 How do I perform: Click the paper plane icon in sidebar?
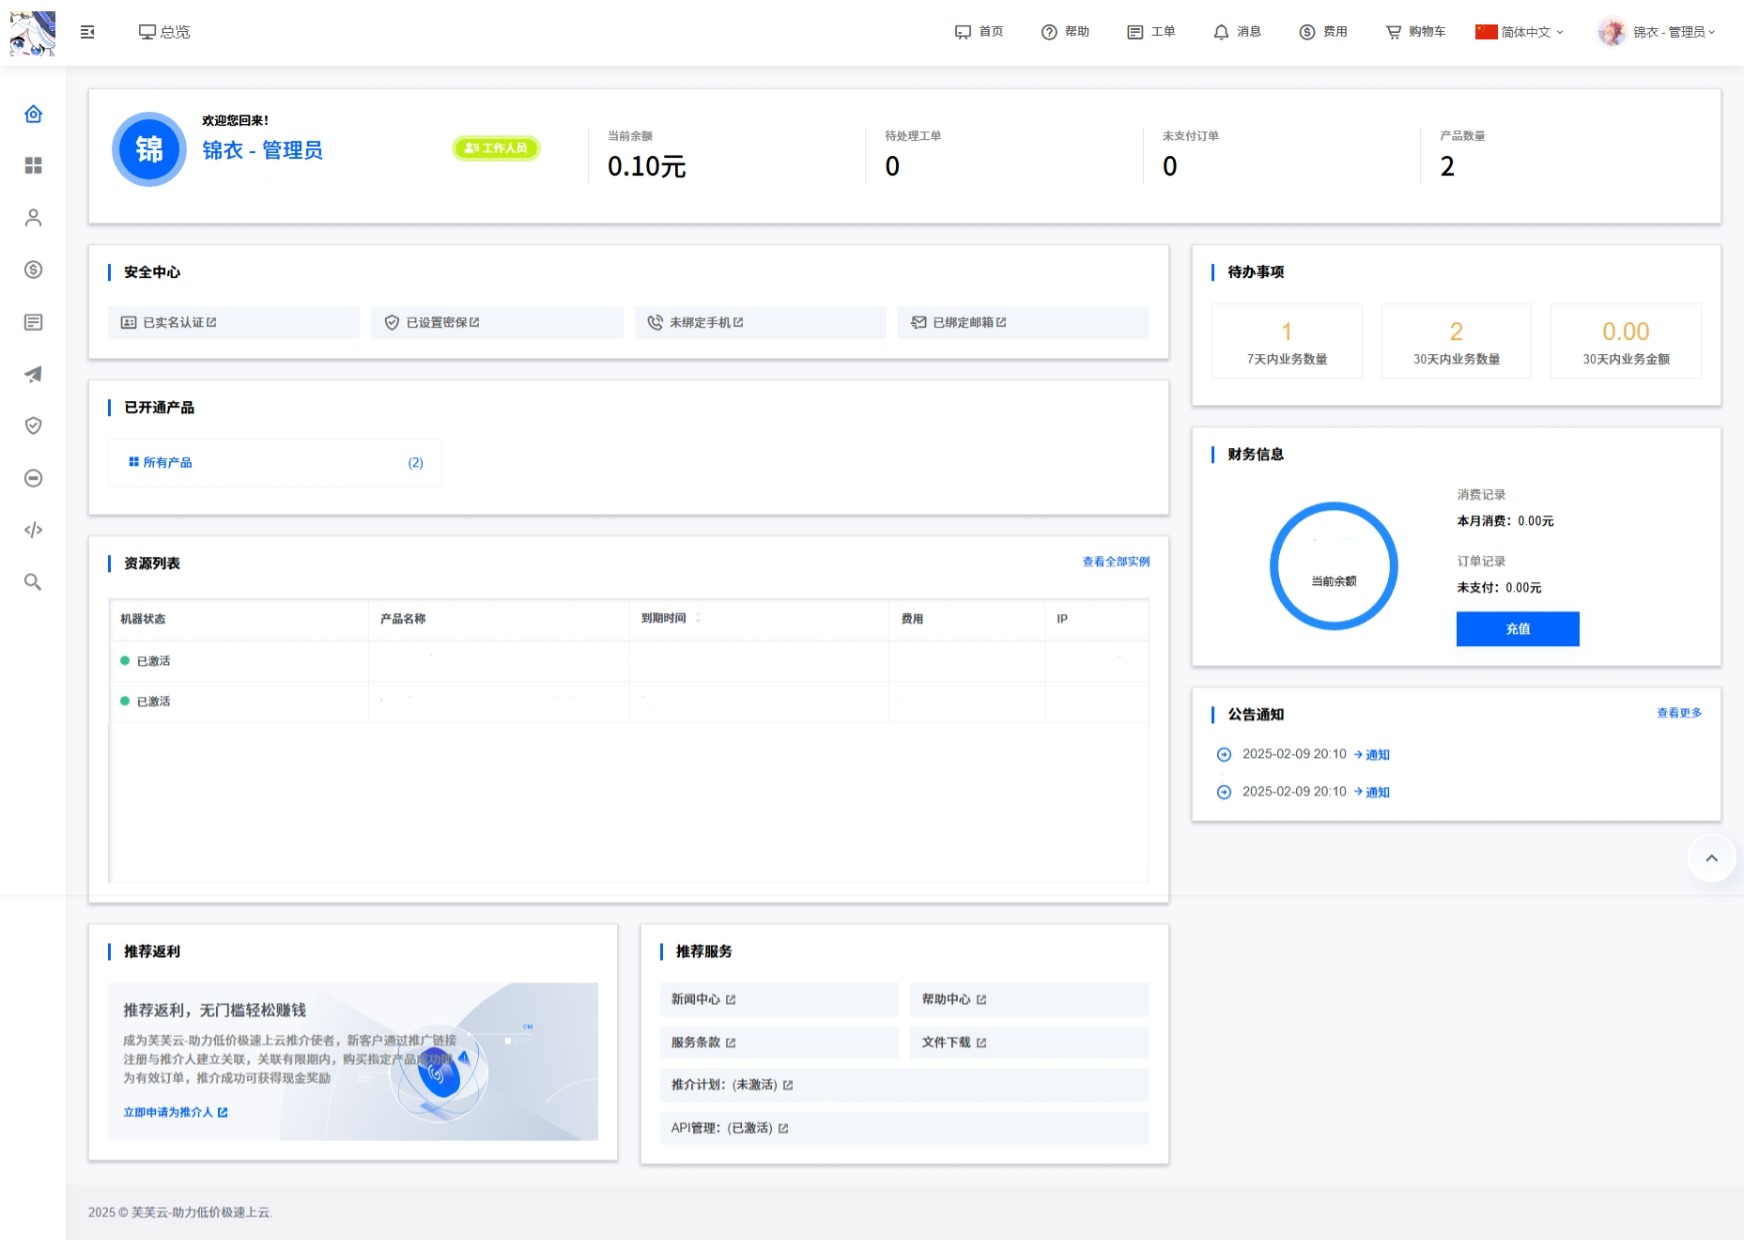(33, 374)
